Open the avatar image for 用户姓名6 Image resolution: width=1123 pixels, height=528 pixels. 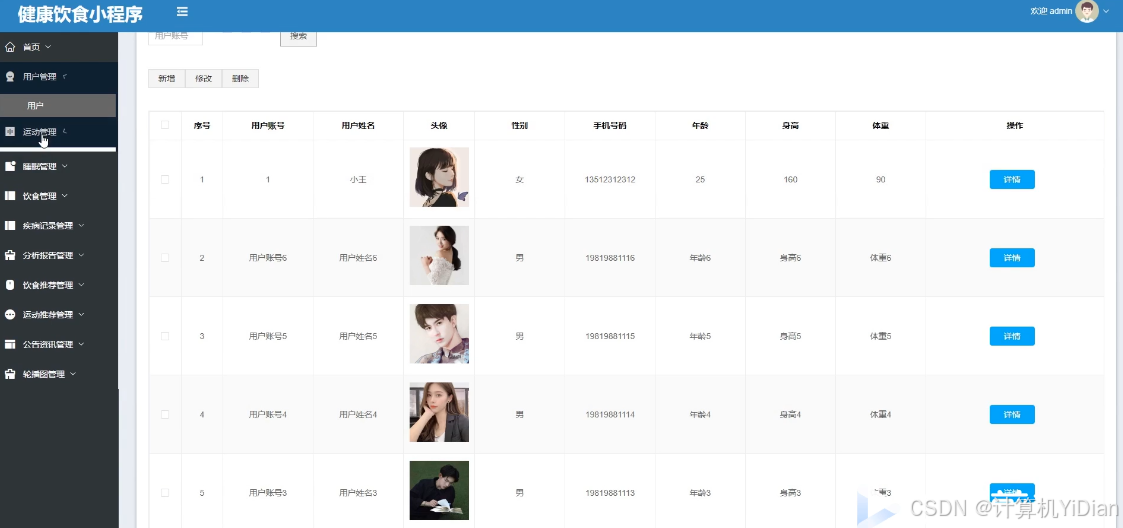coord(439,255)
